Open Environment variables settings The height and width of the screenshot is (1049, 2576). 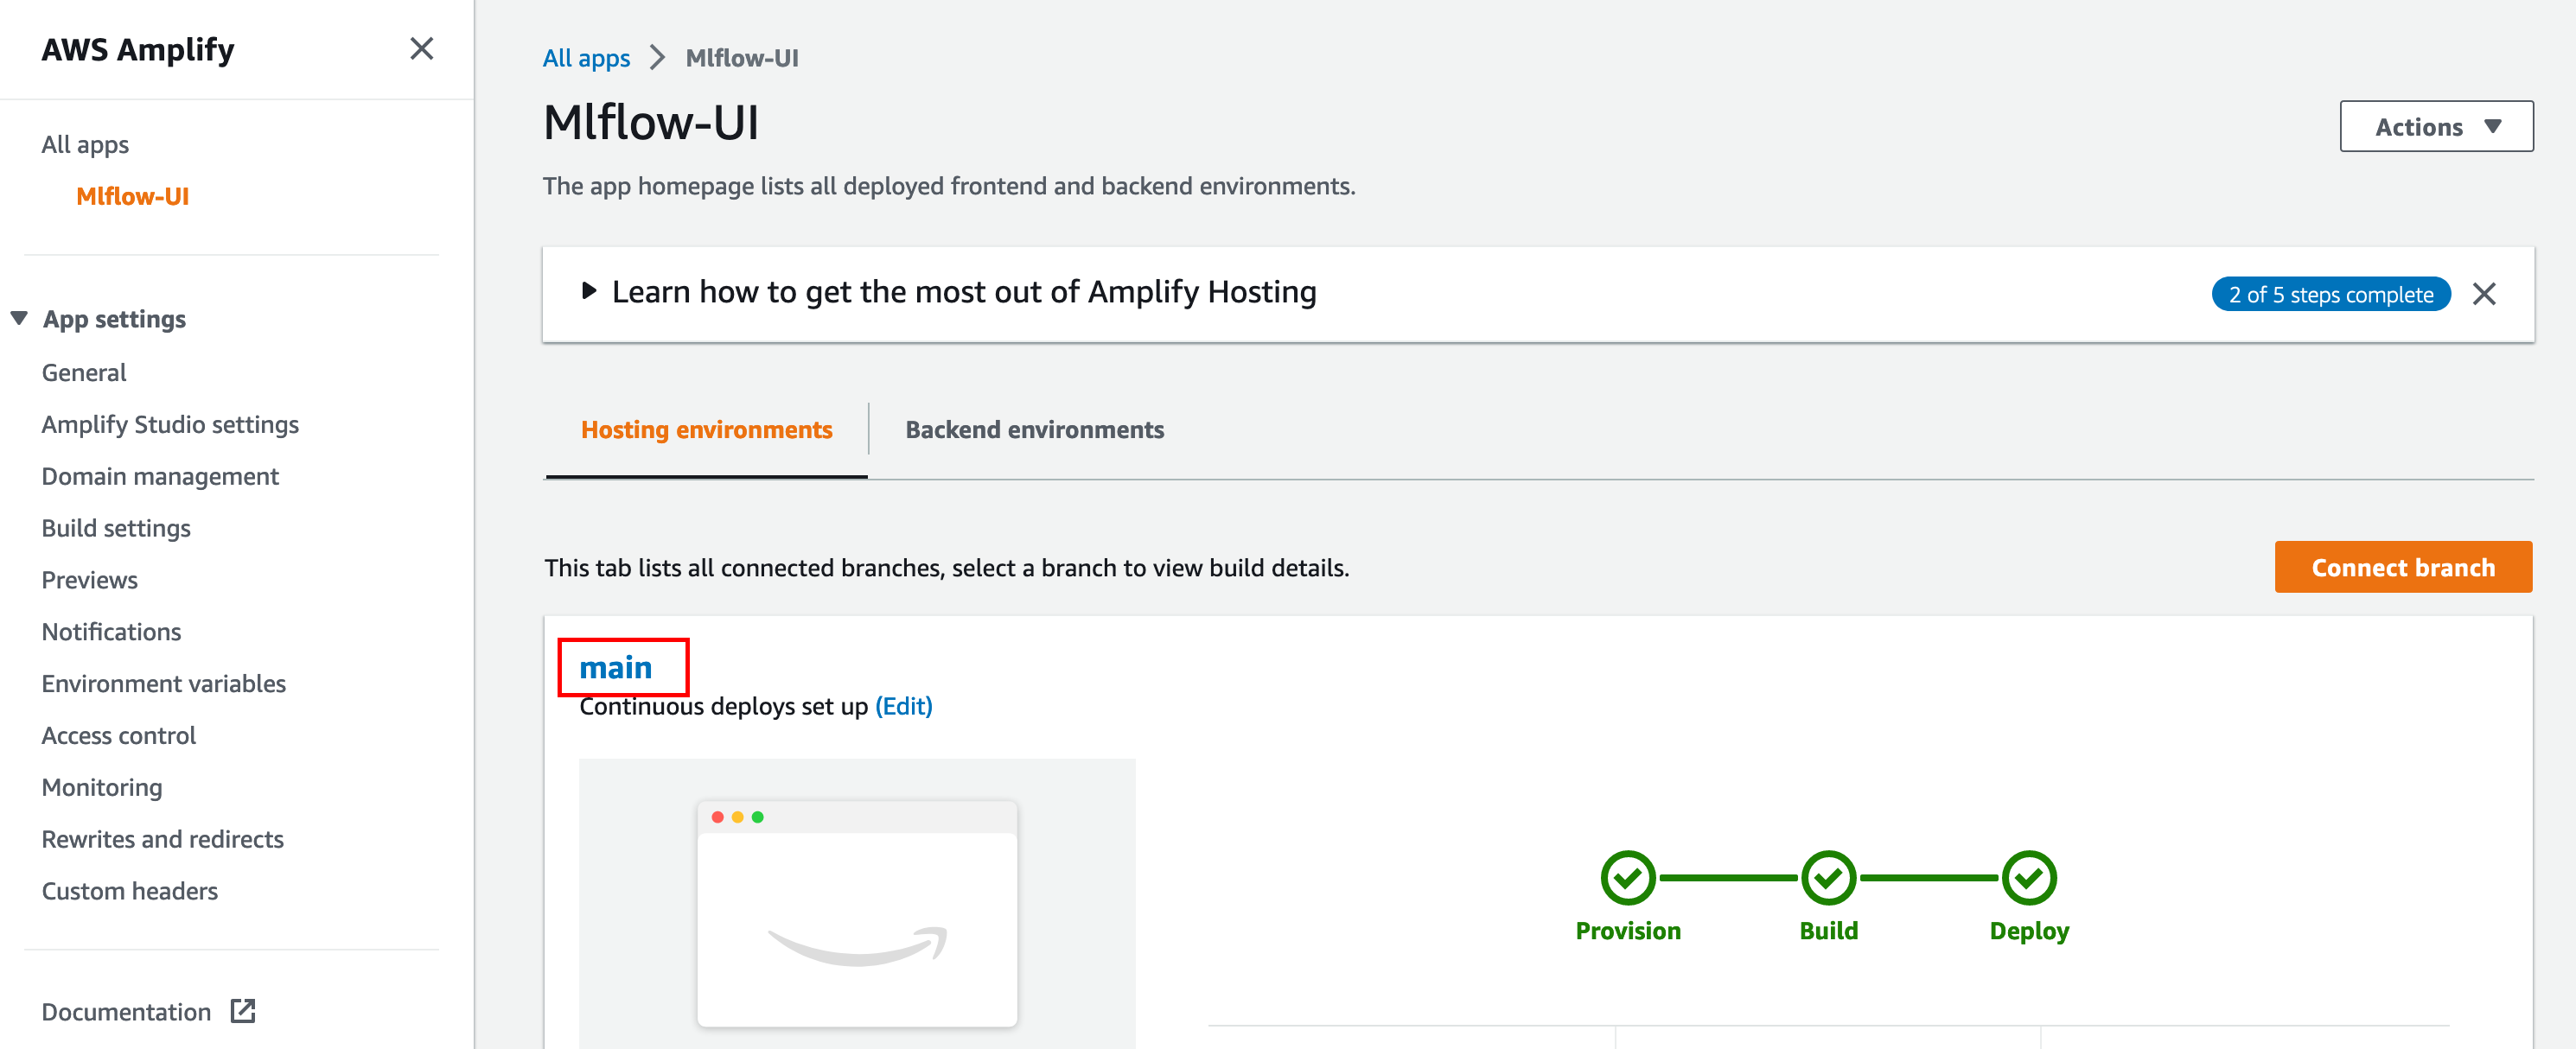[164, 683]
